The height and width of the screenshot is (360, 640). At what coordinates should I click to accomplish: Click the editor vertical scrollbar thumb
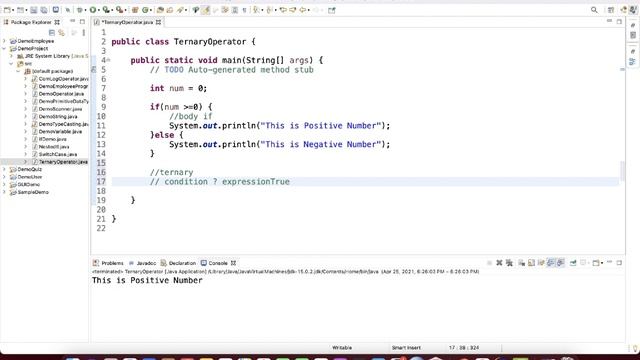[622, 171]
